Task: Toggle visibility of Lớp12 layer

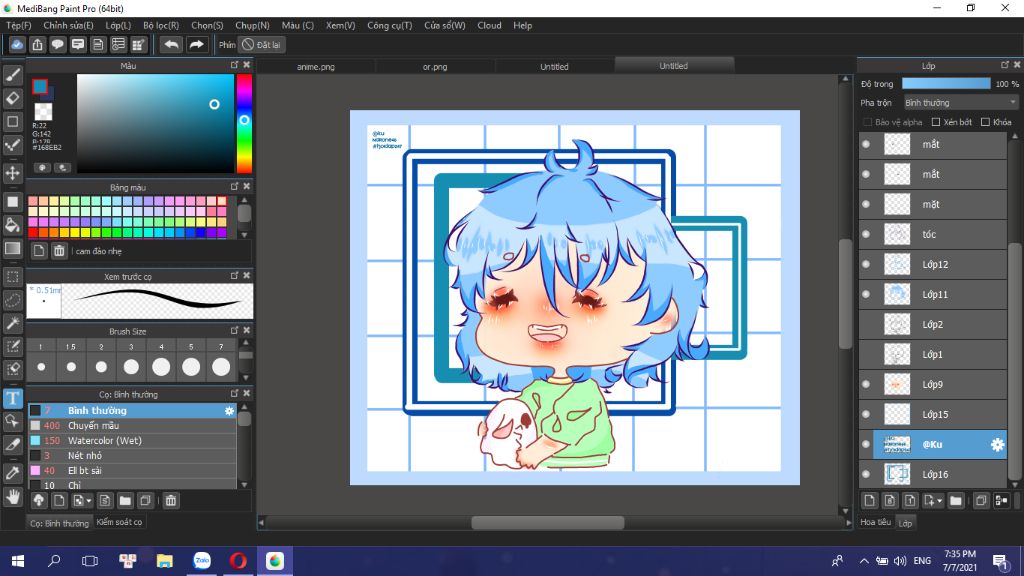Action: [x=866, y=264]
